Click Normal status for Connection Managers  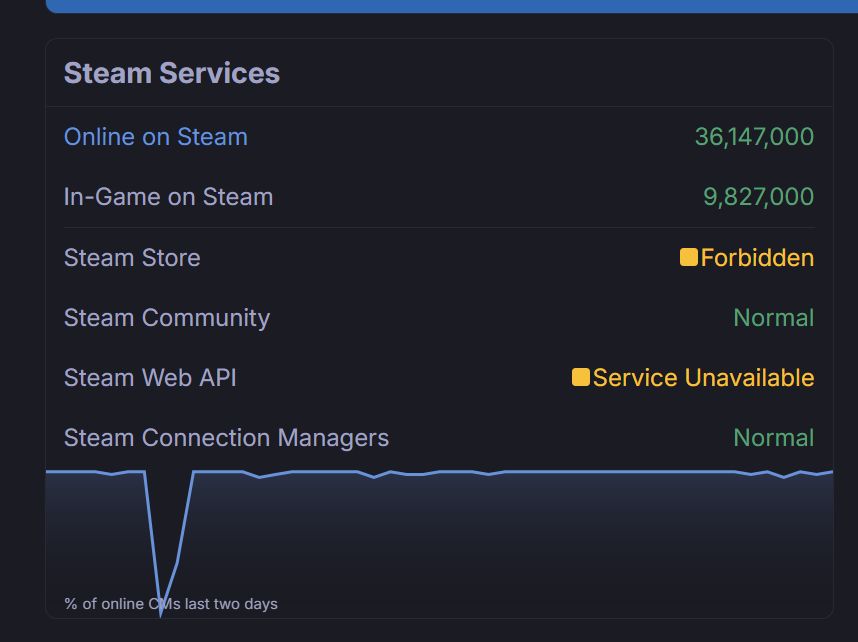tap(774, 438)
